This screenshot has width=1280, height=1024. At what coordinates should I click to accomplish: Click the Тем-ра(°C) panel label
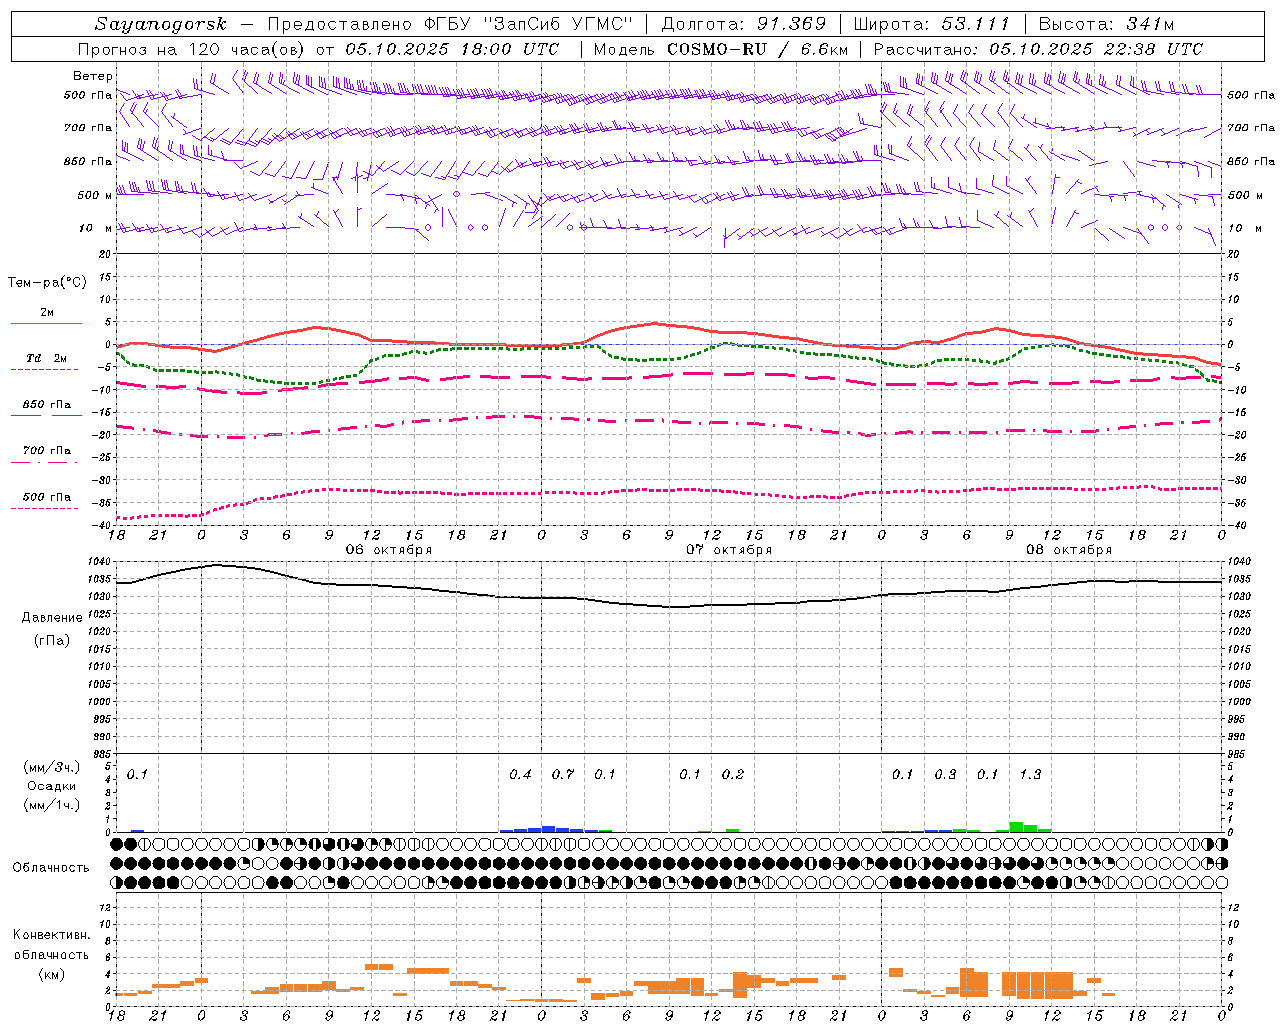[47, 283]
